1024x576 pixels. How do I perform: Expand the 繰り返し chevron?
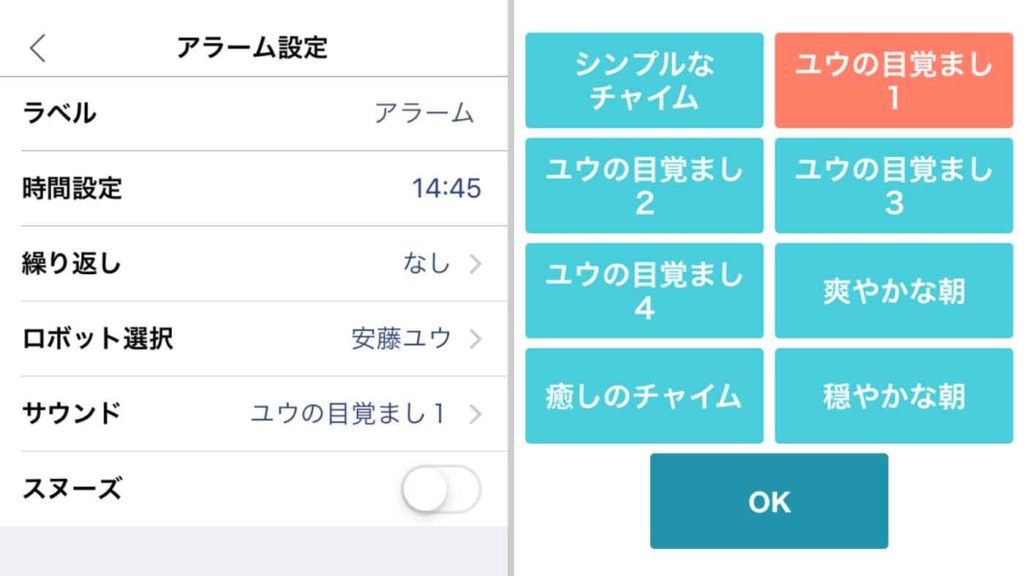tap(475, 264)
